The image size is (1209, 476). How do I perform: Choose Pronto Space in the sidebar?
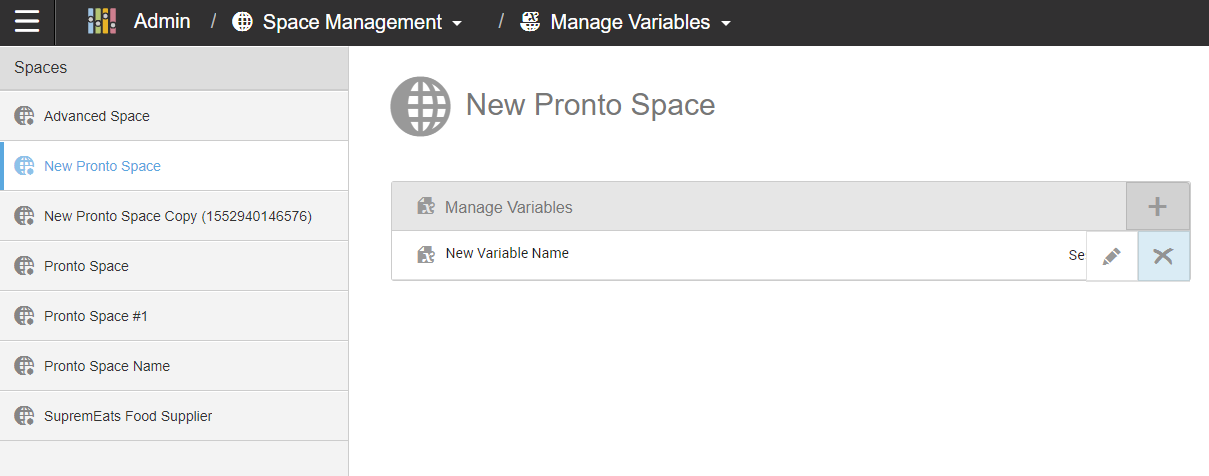tap(86, 266)
